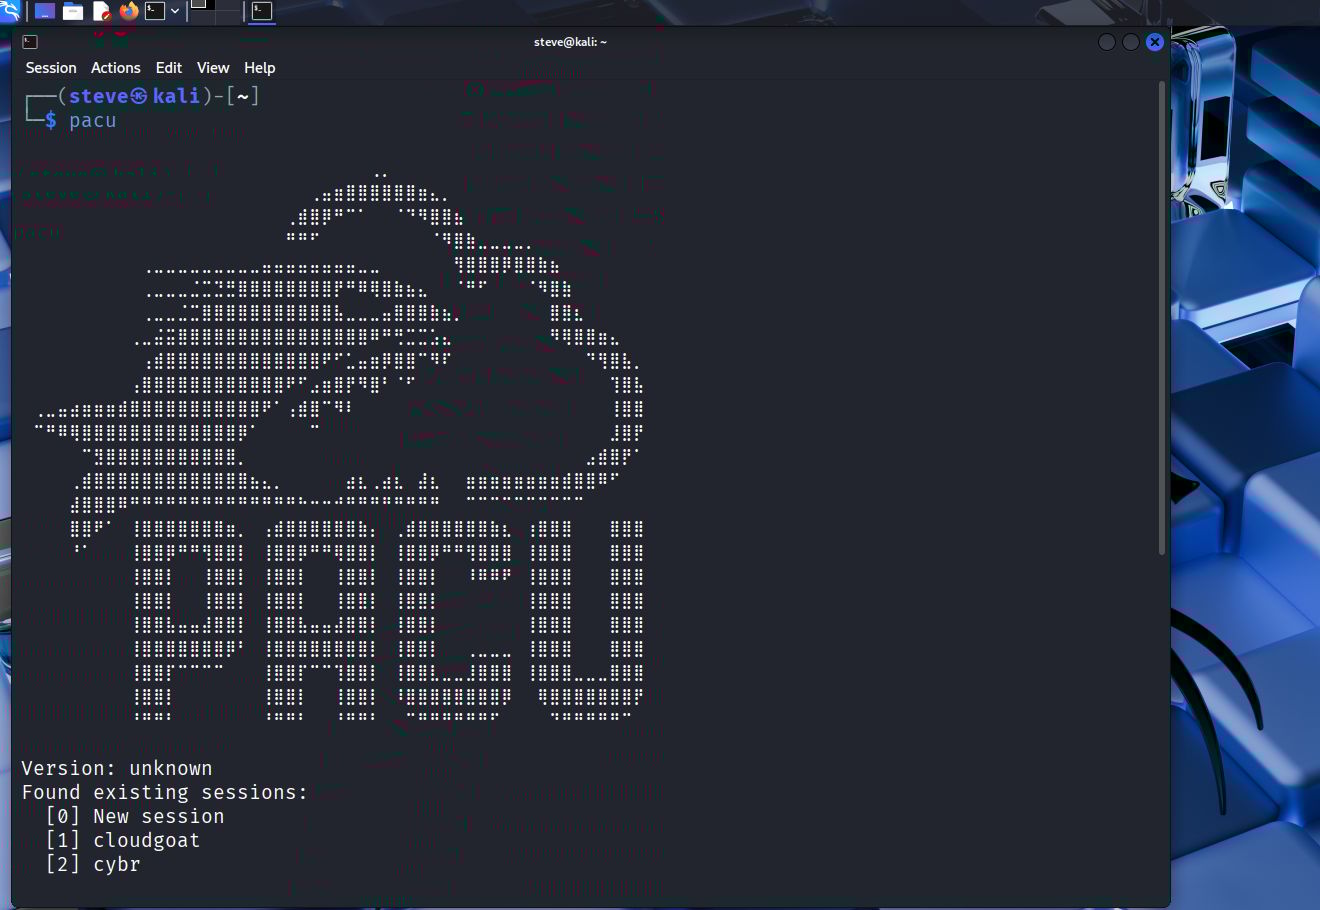Image resolution: width=1320 pixels, height=910 pixels.
Task: Launch the file manager from the panel
Action: pyautogui.click(x=73, y=11)
